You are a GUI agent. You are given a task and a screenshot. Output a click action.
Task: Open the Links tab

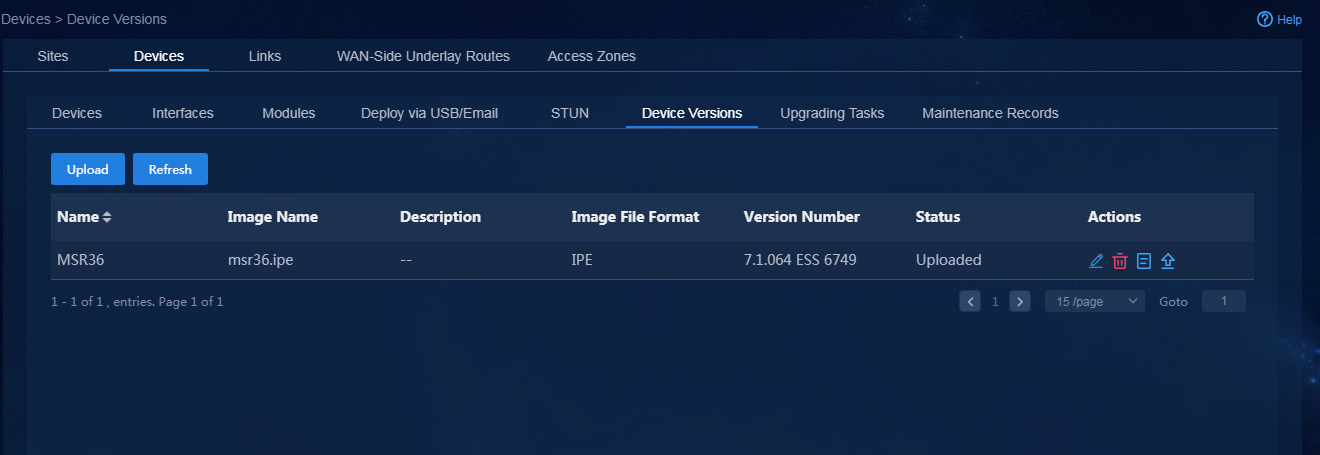click(x=265, y=56)
